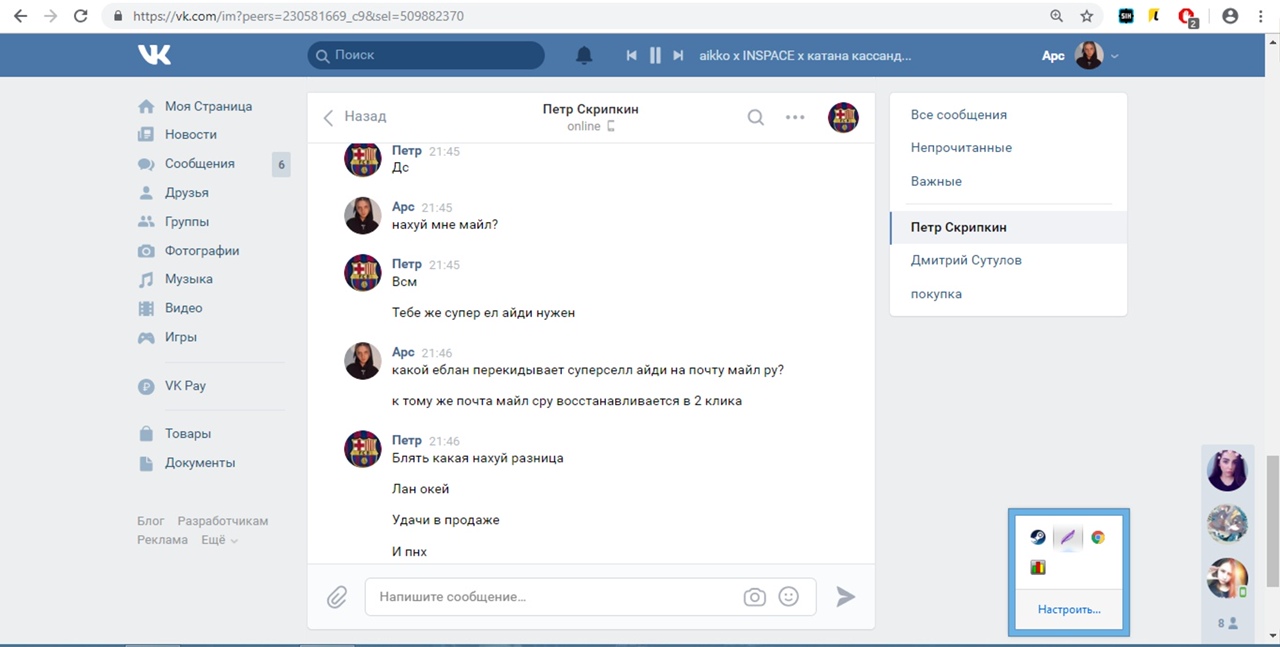Search within this conversation
Viewport: 1280px width, 647px height.
pyautogui.click(x=756, y=117)
